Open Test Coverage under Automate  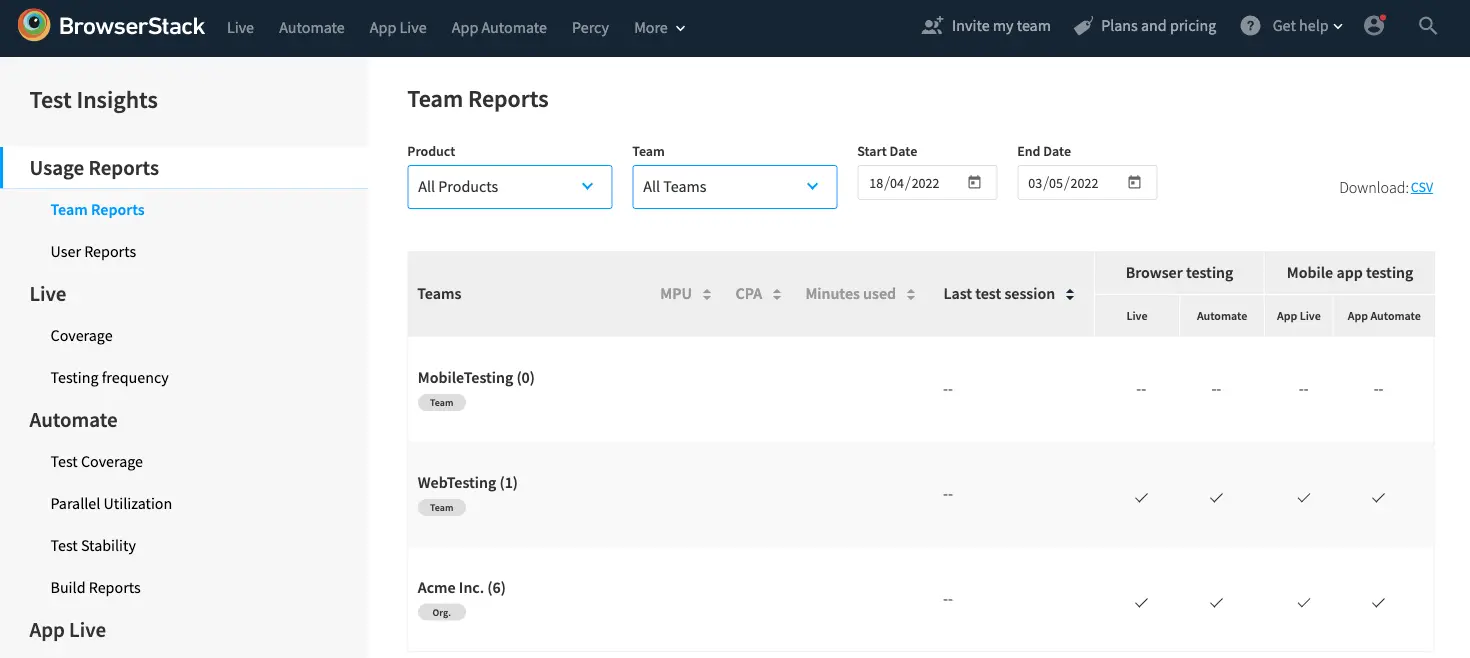click(x=96, y=462)
